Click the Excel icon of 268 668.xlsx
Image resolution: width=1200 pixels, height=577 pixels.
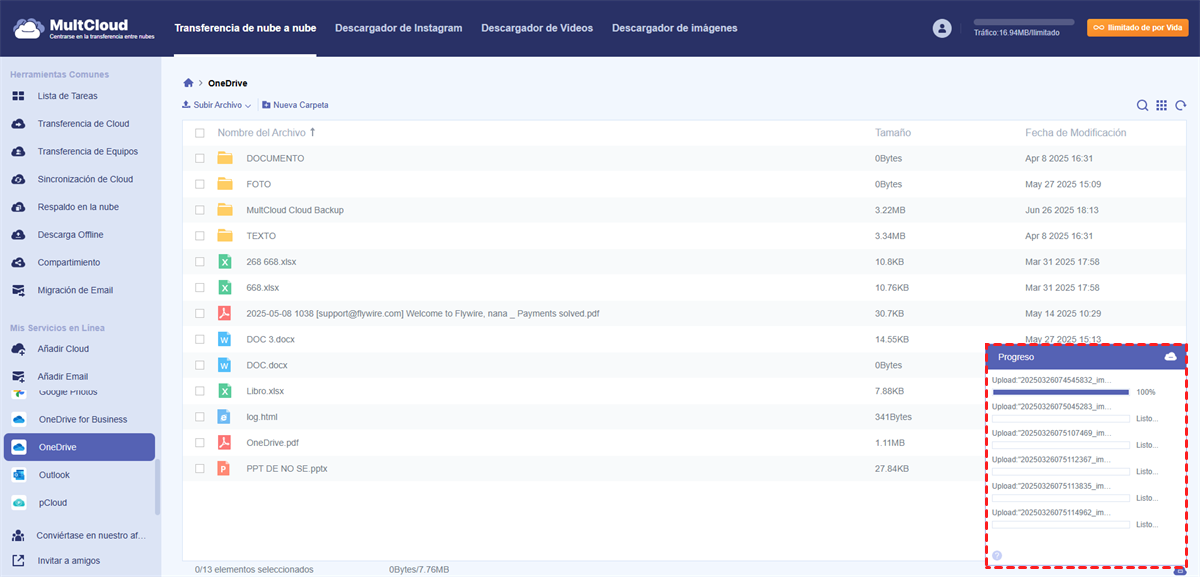pyautogui.click(x=225, y=262)
